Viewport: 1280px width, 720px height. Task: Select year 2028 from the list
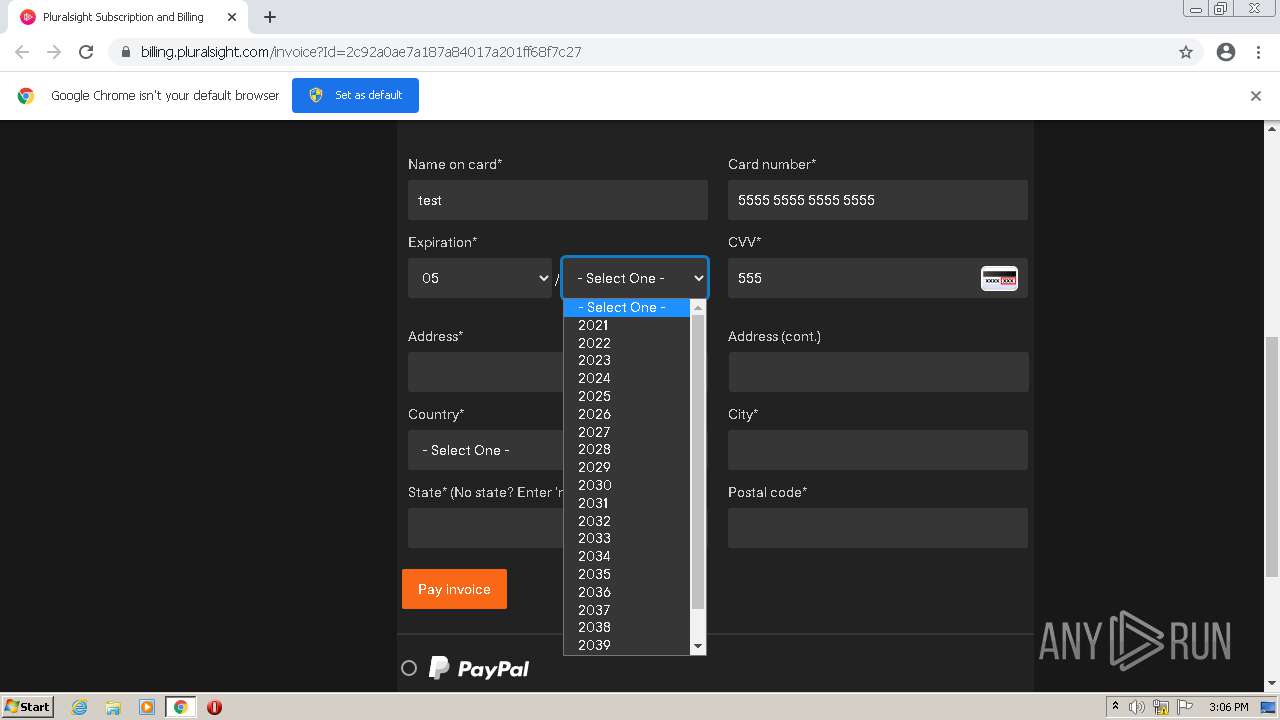pos(627,449)
